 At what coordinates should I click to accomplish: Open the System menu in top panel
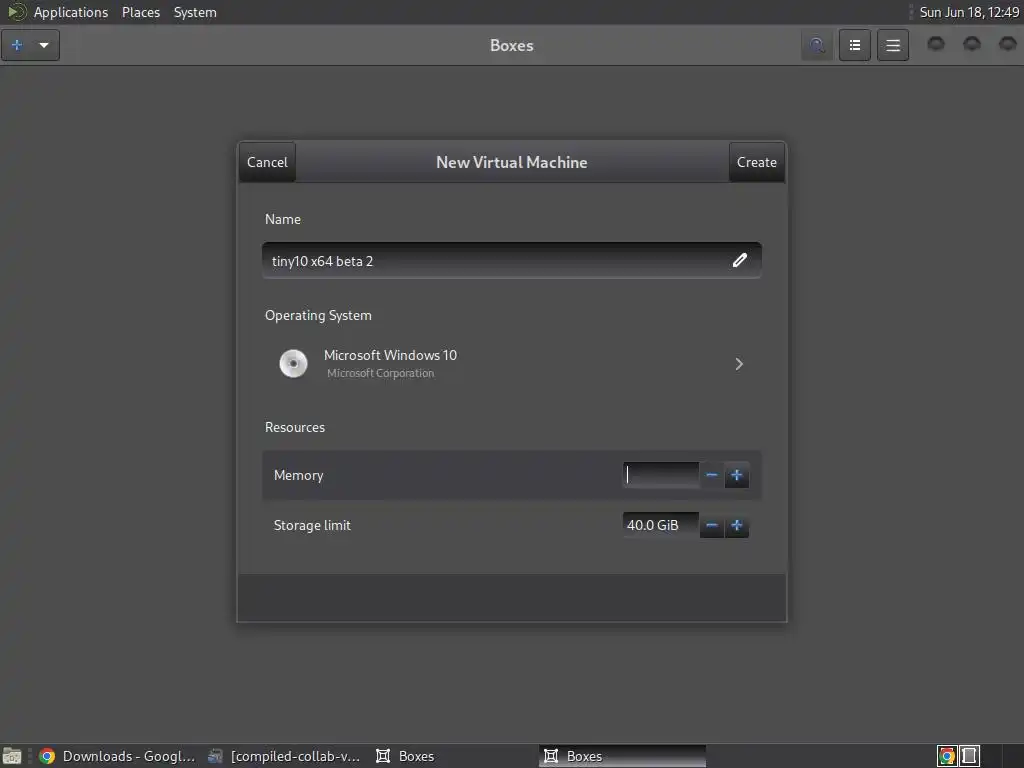pos(195,12)
